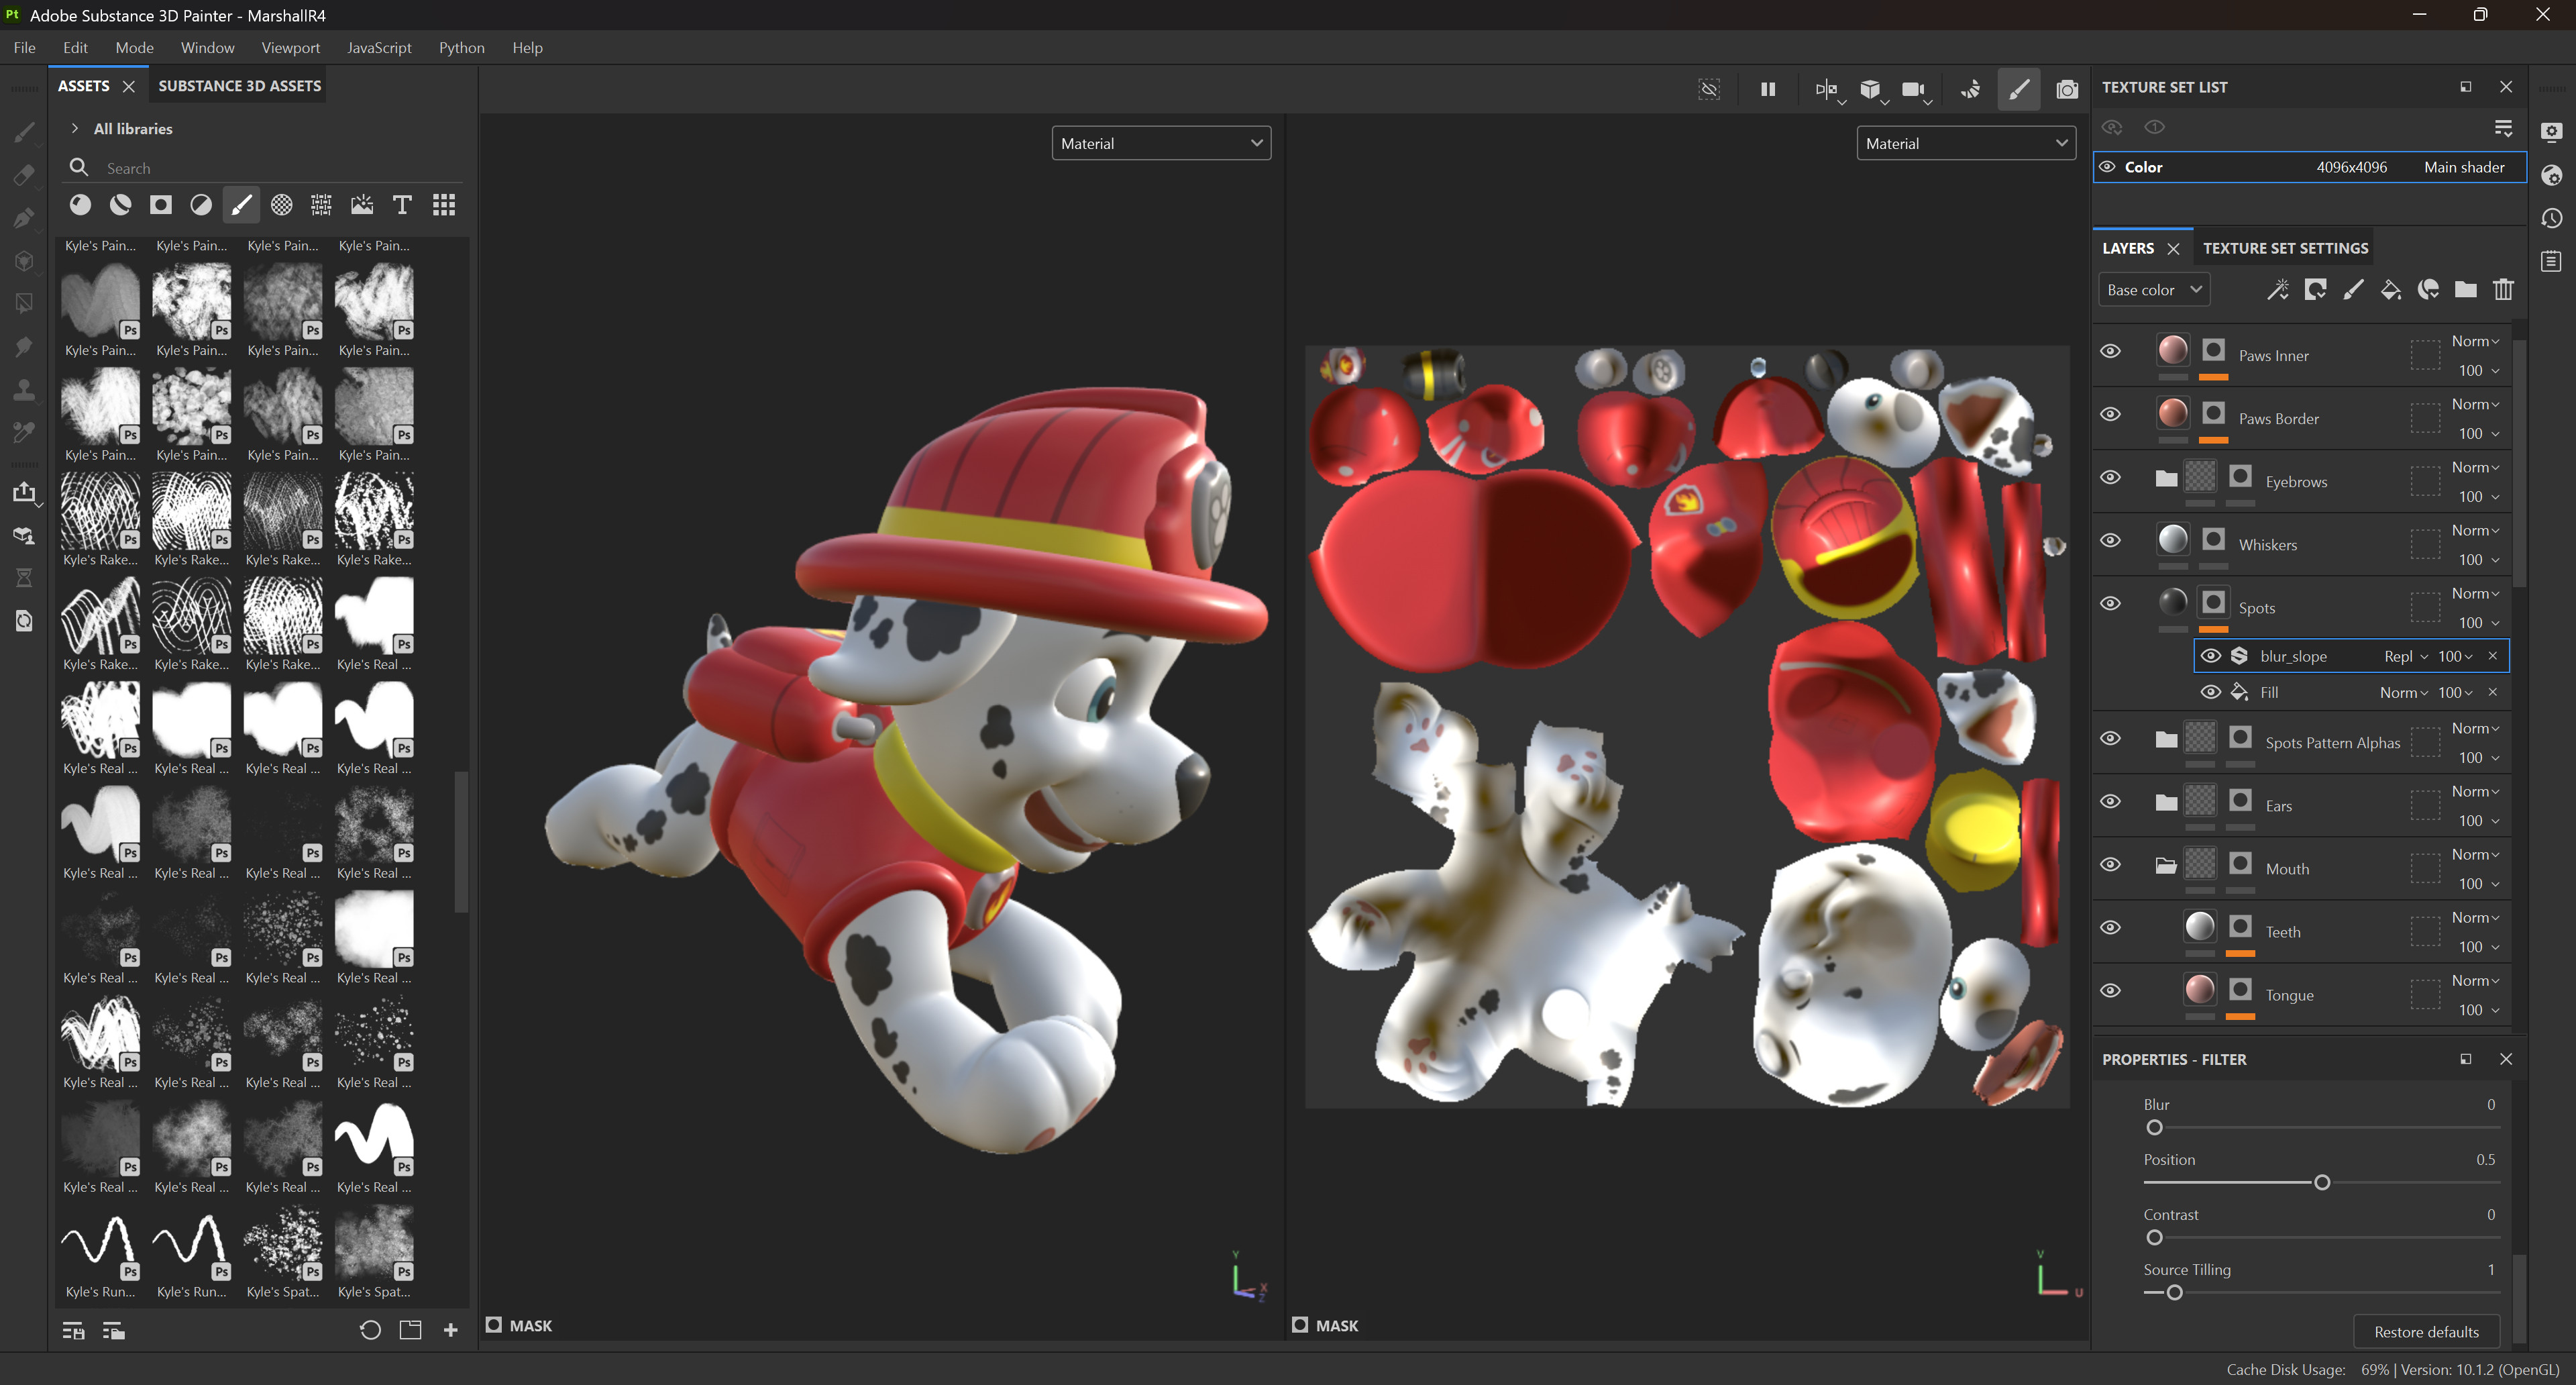
Task: Undock the Texture Set List panel
Action: pos(2465,87)
